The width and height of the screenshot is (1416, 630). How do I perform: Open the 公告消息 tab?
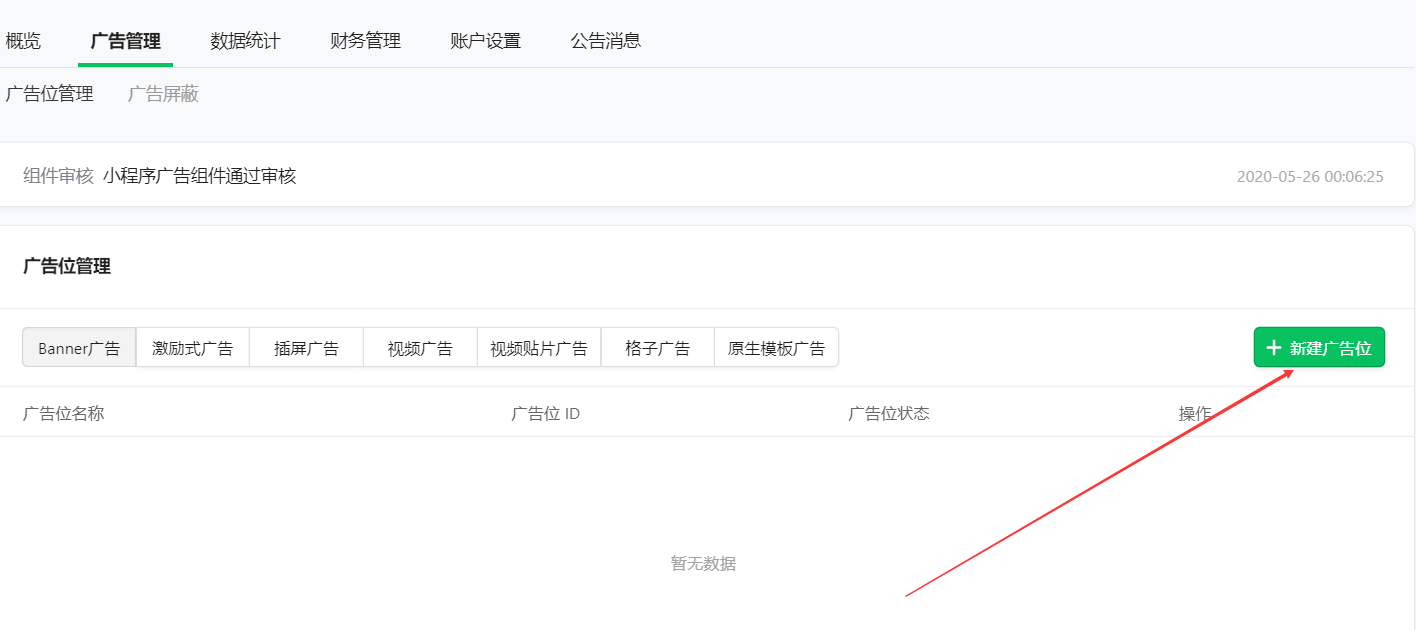point(605,41)
